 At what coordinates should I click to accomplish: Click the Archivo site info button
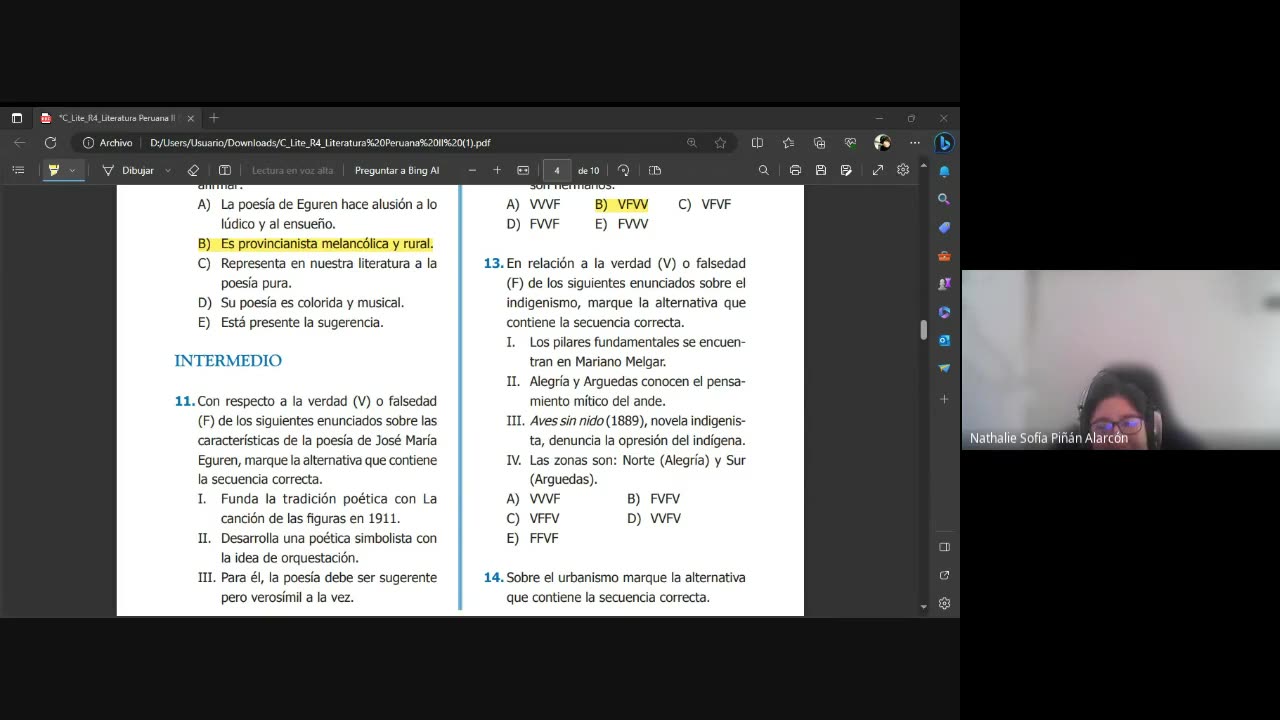click(x=108, y=143)
